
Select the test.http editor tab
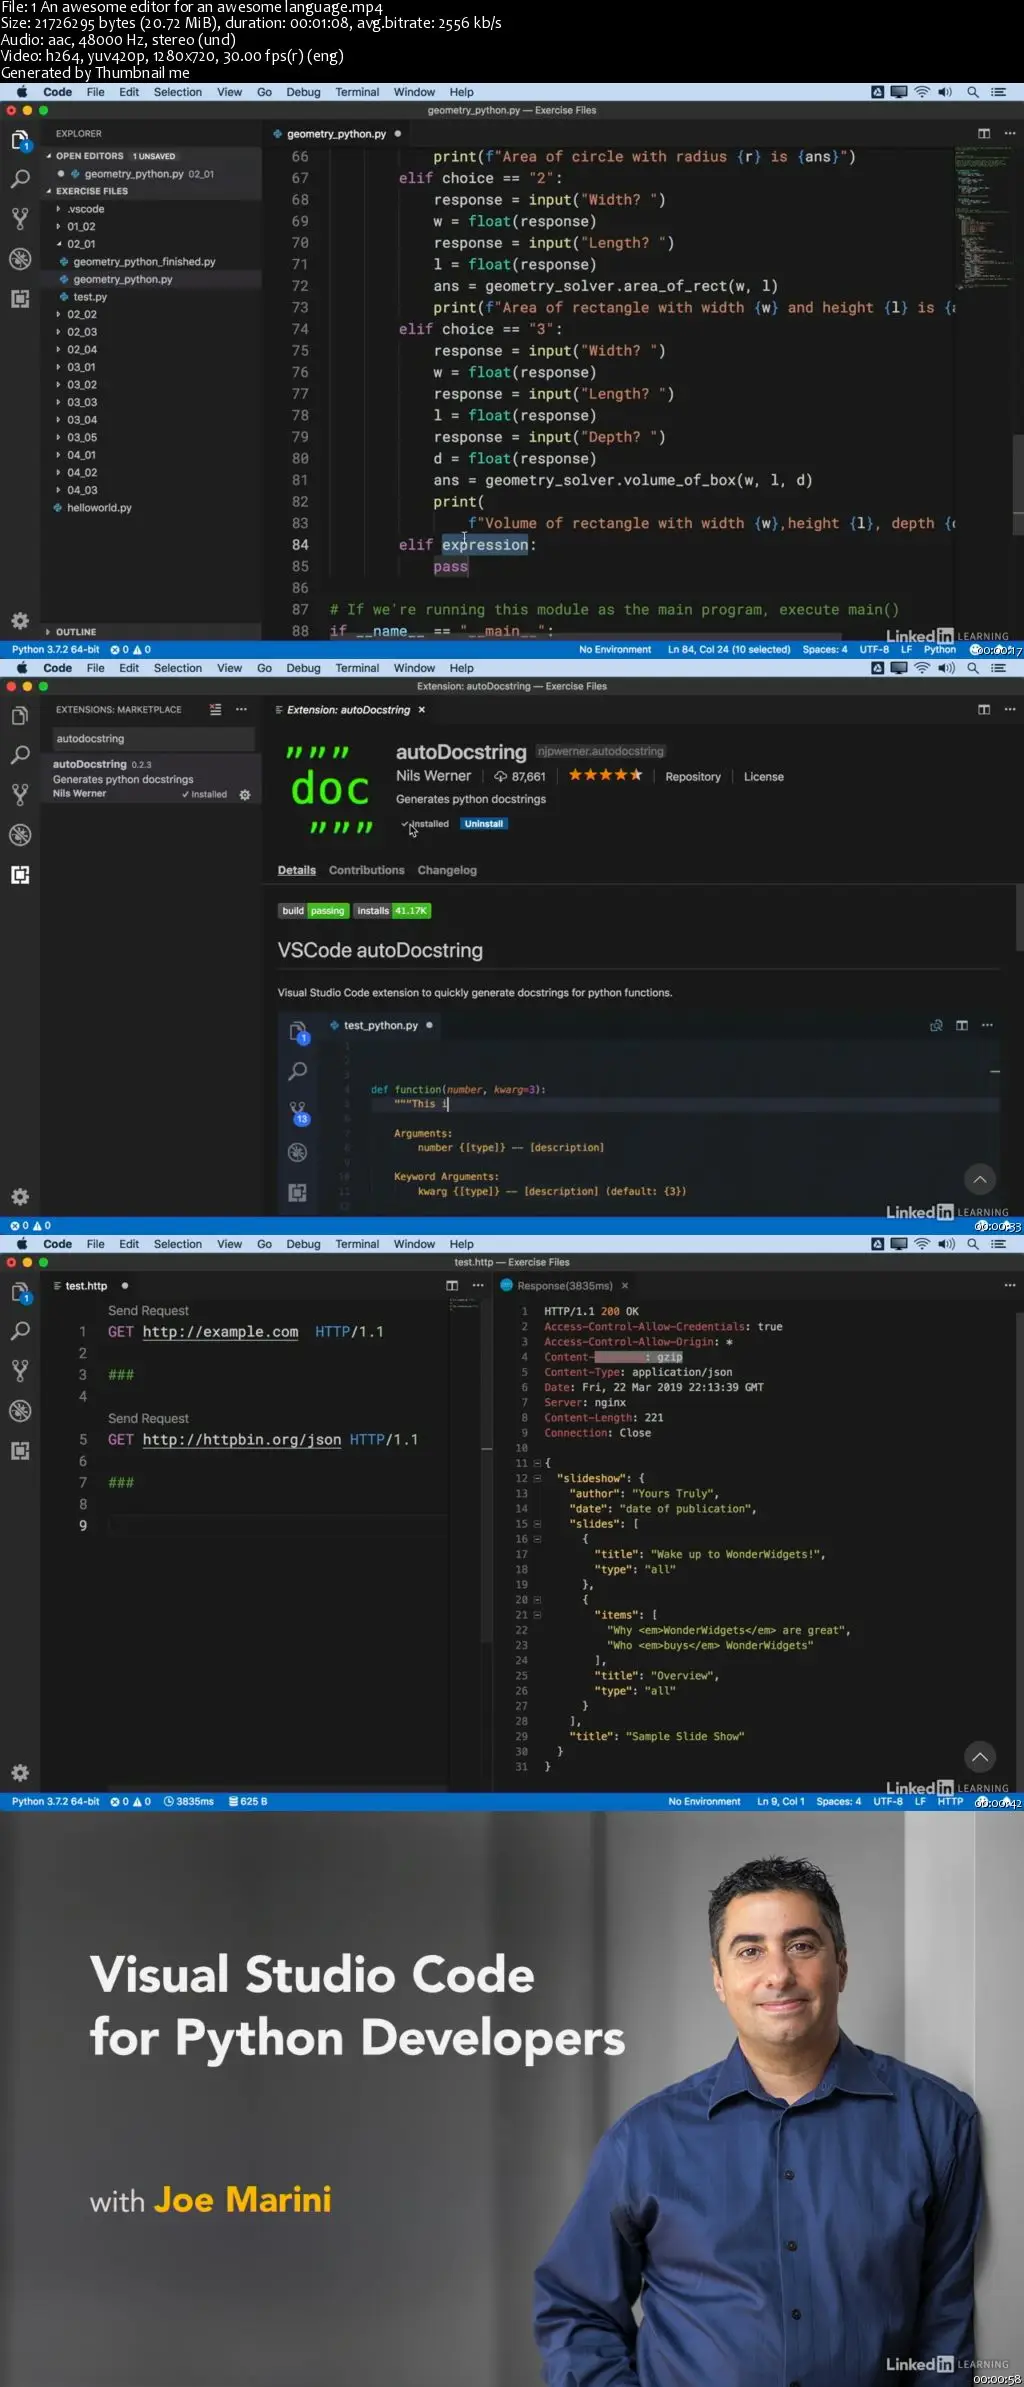point(86,1286)
